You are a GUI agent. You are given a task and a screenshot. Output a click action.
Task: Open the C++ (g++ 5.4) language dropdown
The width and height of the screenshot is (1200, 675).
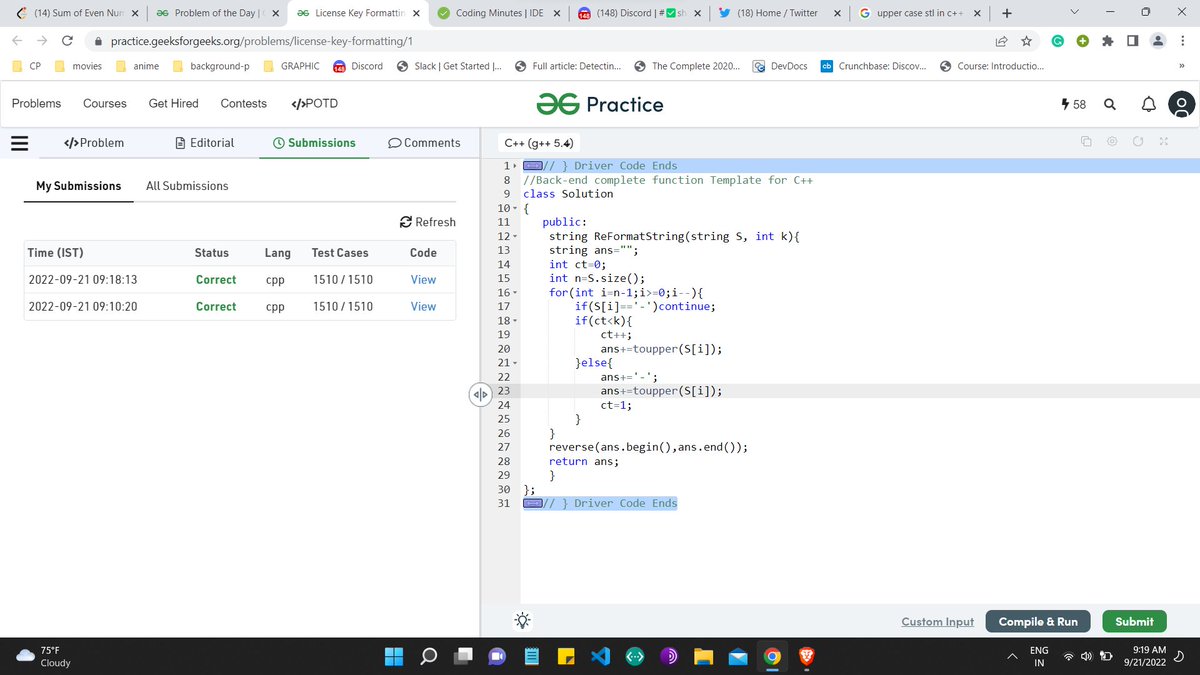pos(540,143)
